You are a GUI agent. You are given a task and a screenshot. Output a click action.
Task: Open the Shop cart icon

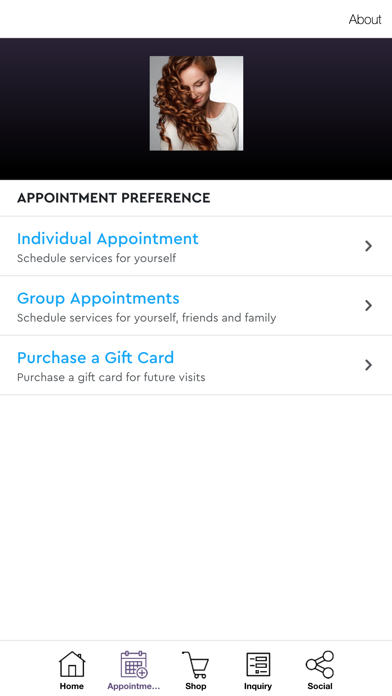(x=195, y=664)
